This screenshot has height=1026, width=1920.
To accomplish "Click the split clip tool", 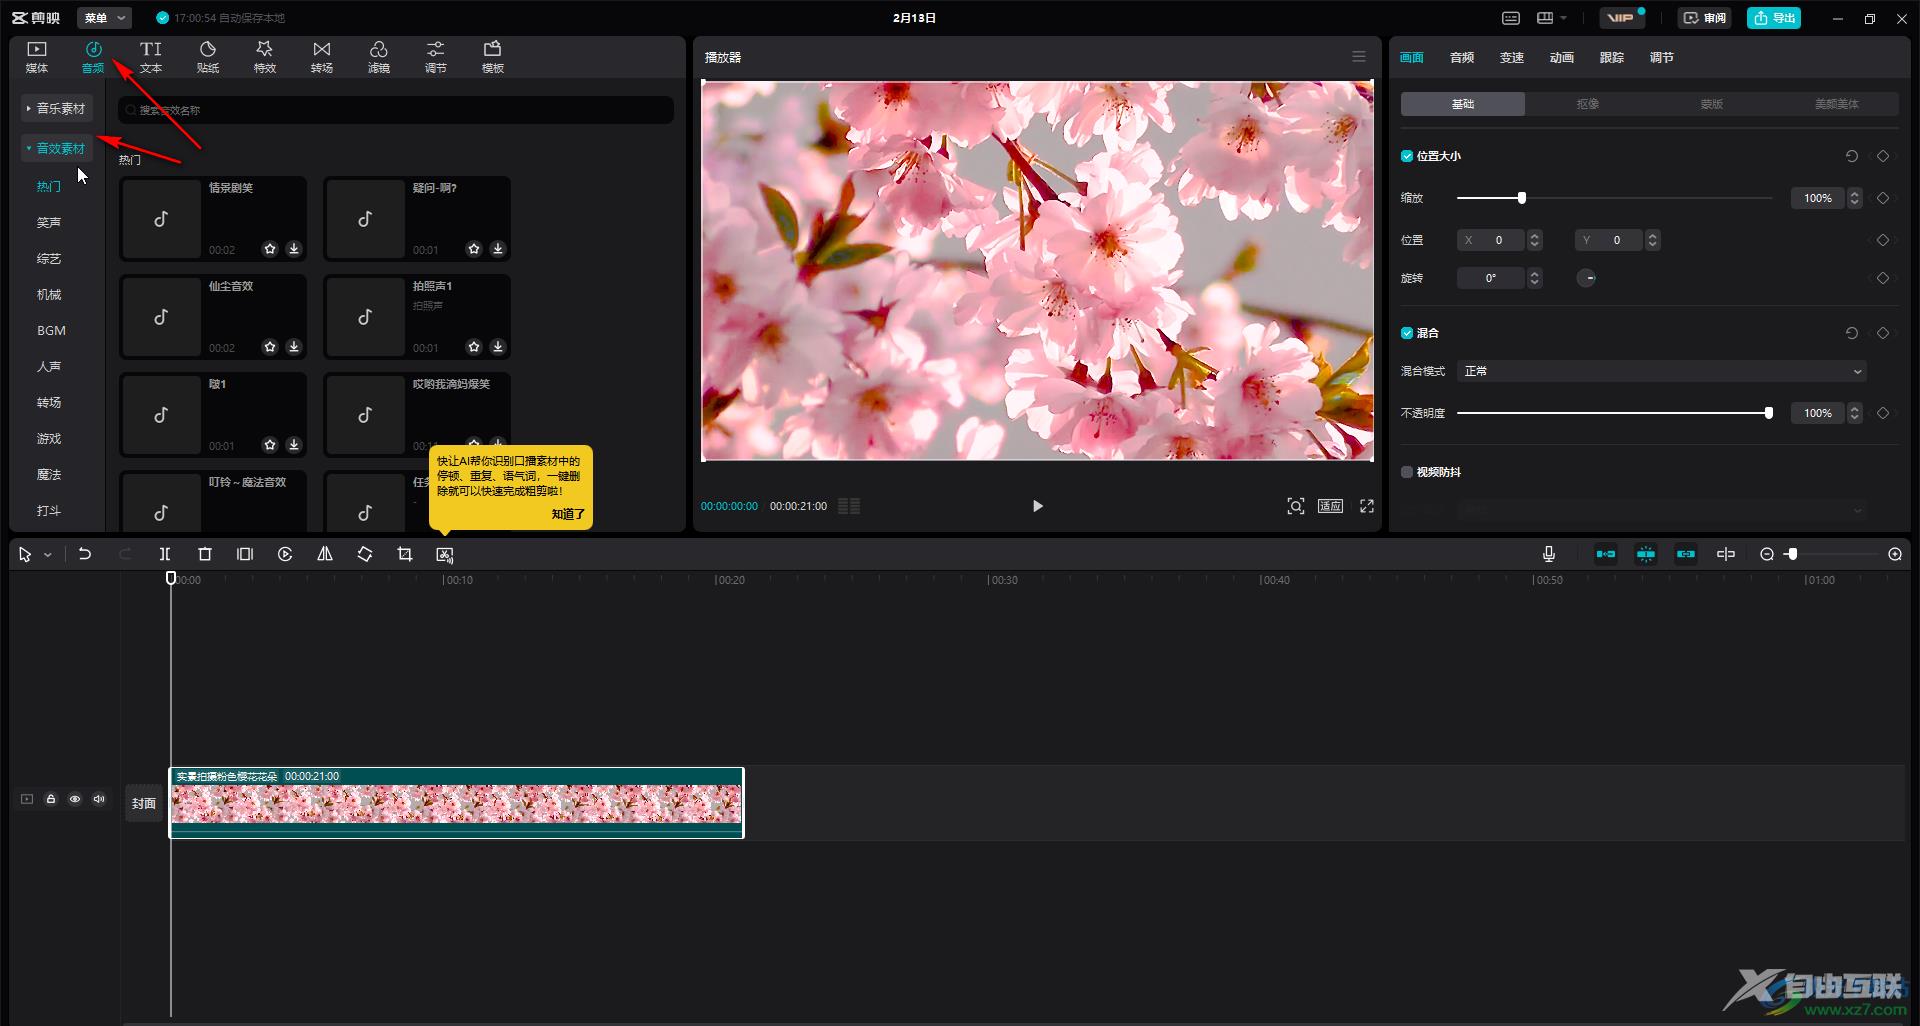I will click(x=165, y=554).
